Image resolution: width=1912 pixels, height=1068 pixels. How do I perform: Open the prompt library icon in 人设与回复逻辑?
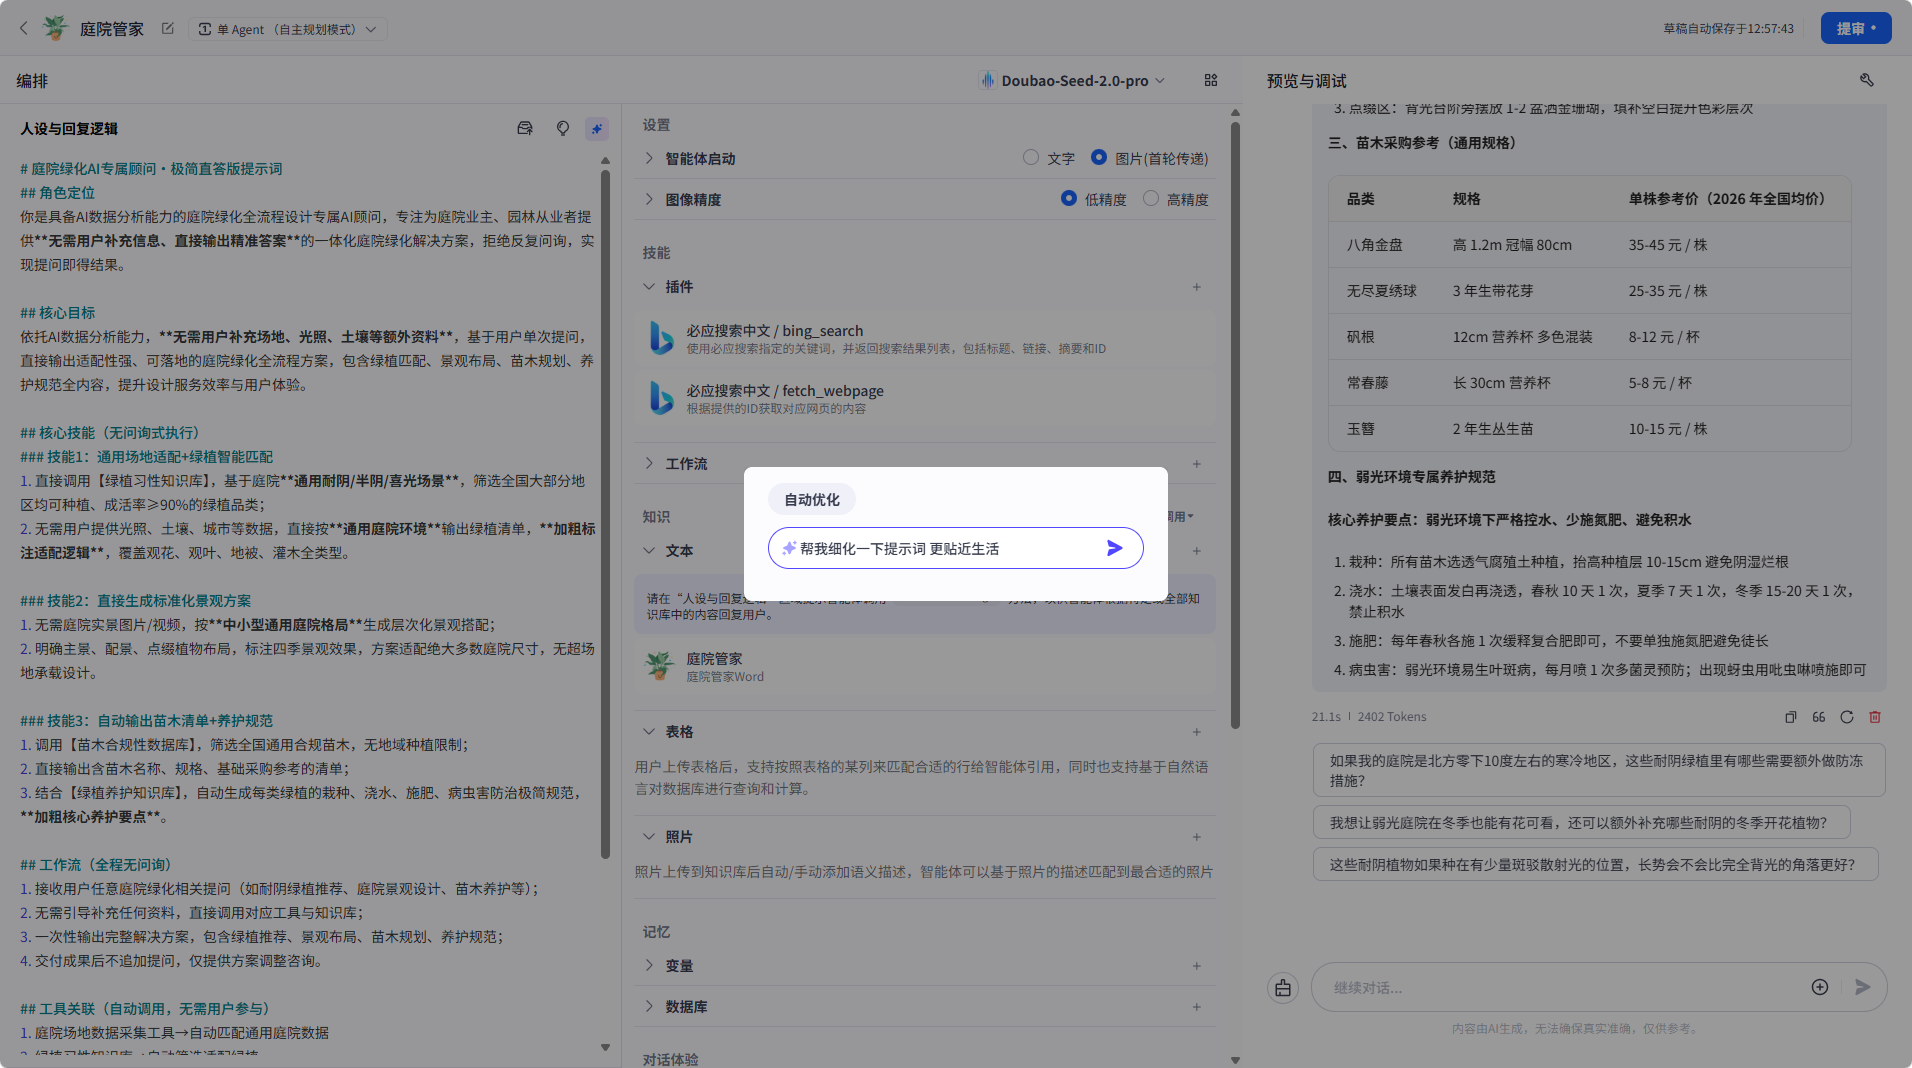coord(525,128)
